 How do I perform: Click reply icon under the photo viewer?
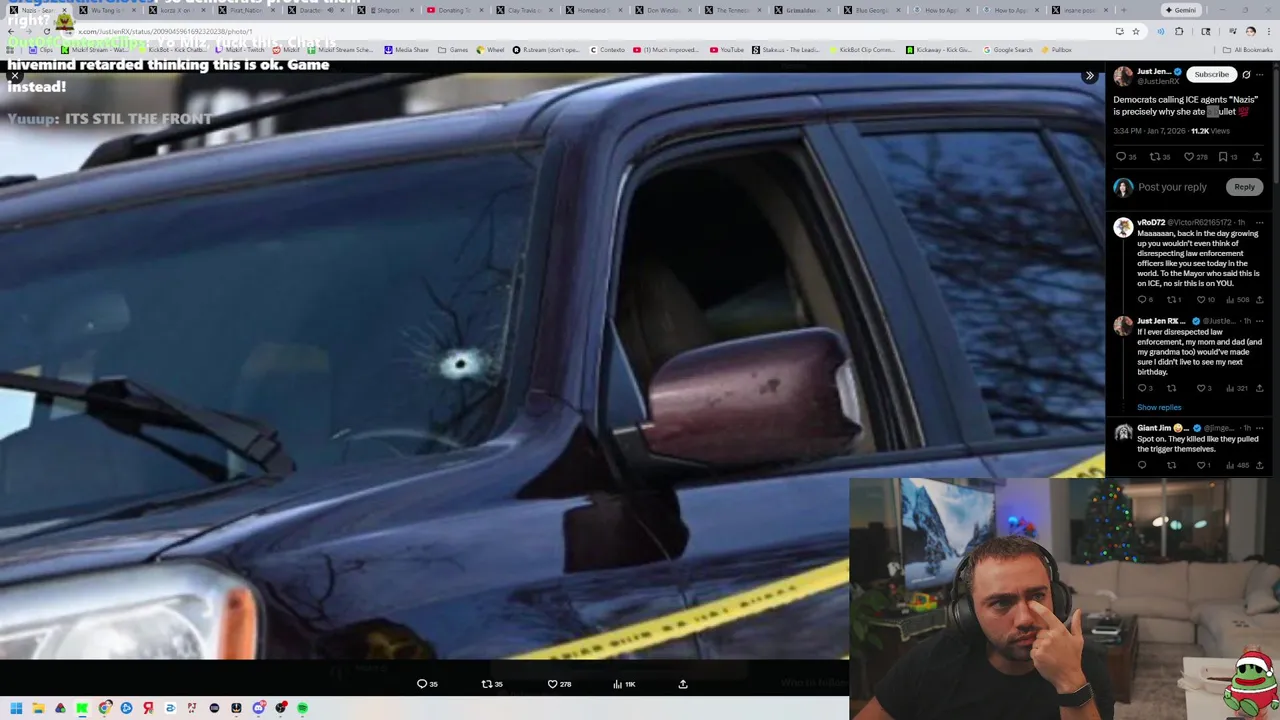422,684
